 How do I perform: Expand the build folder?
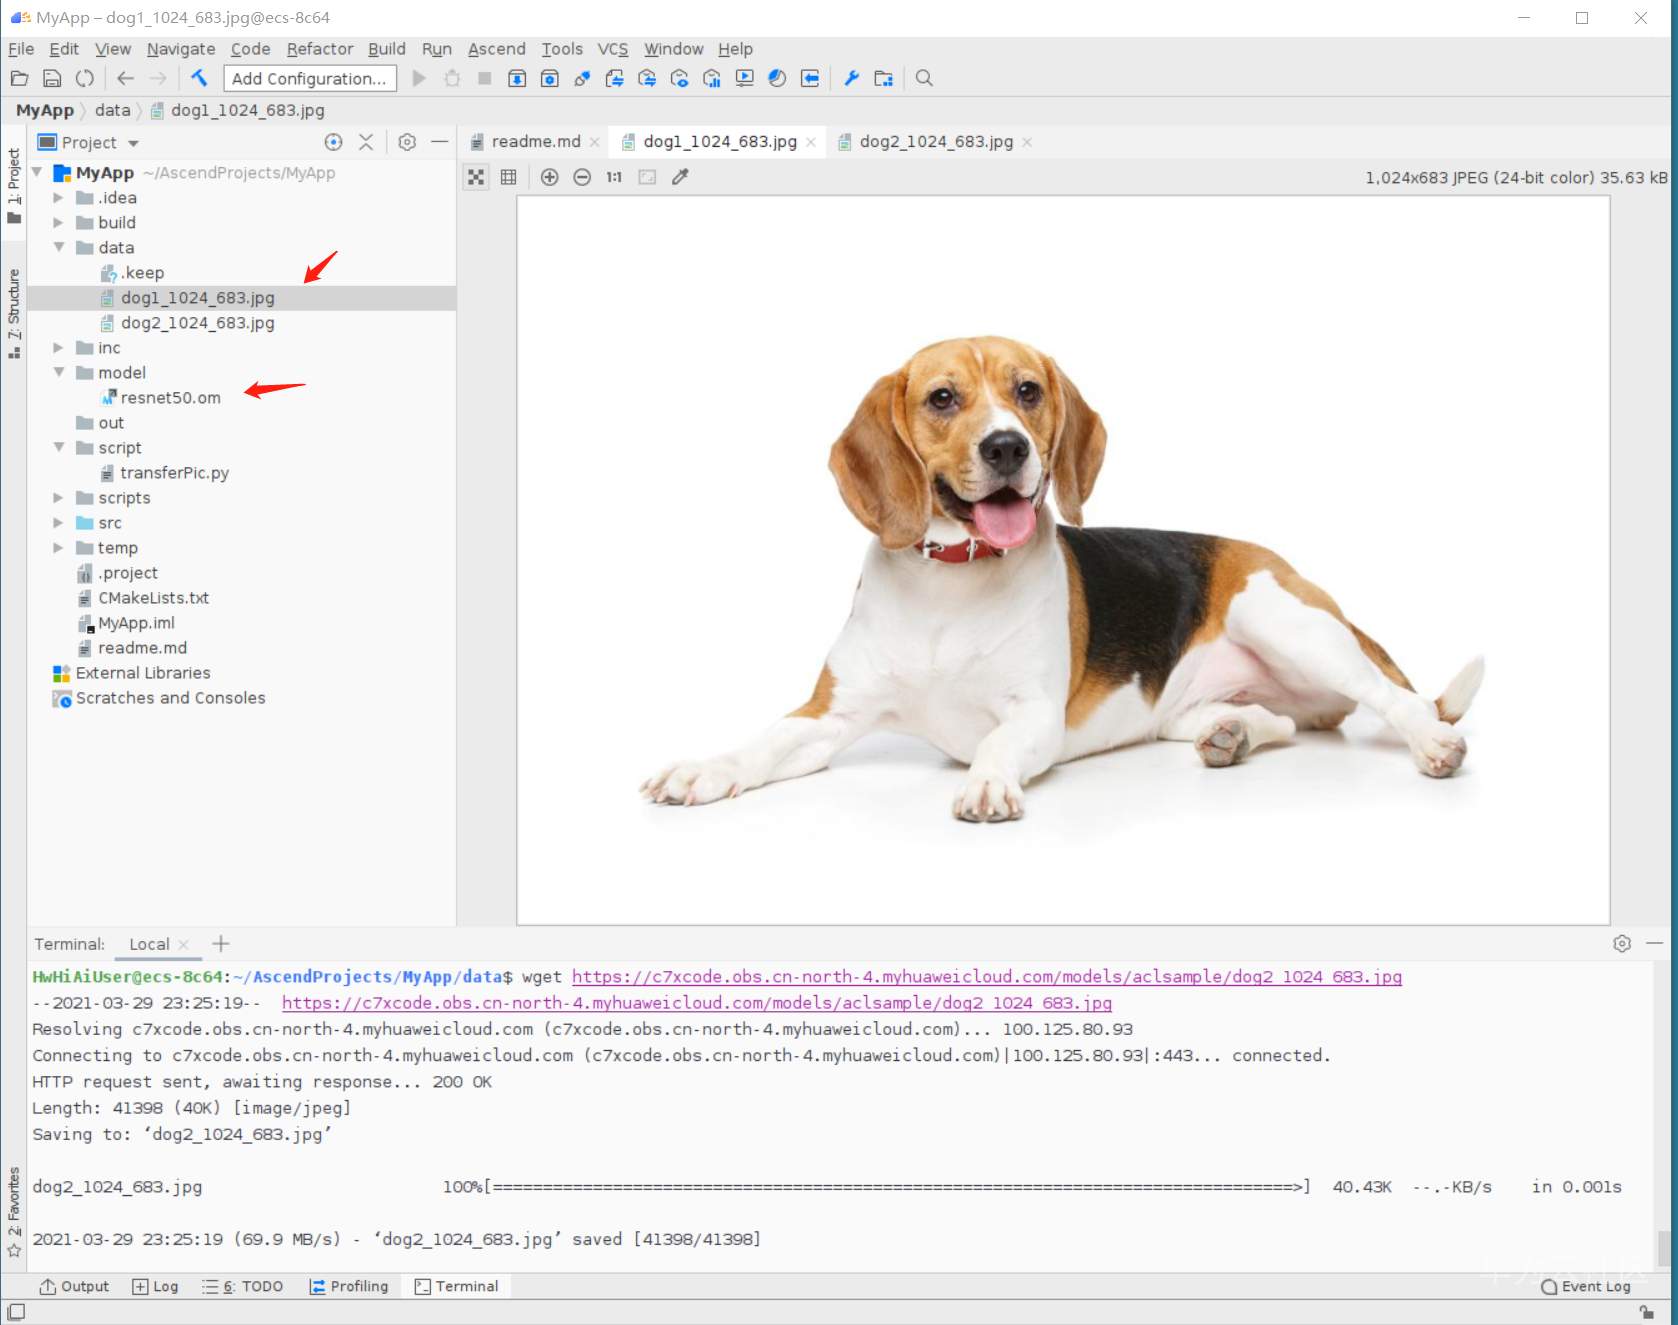click(x=58, y=223)
